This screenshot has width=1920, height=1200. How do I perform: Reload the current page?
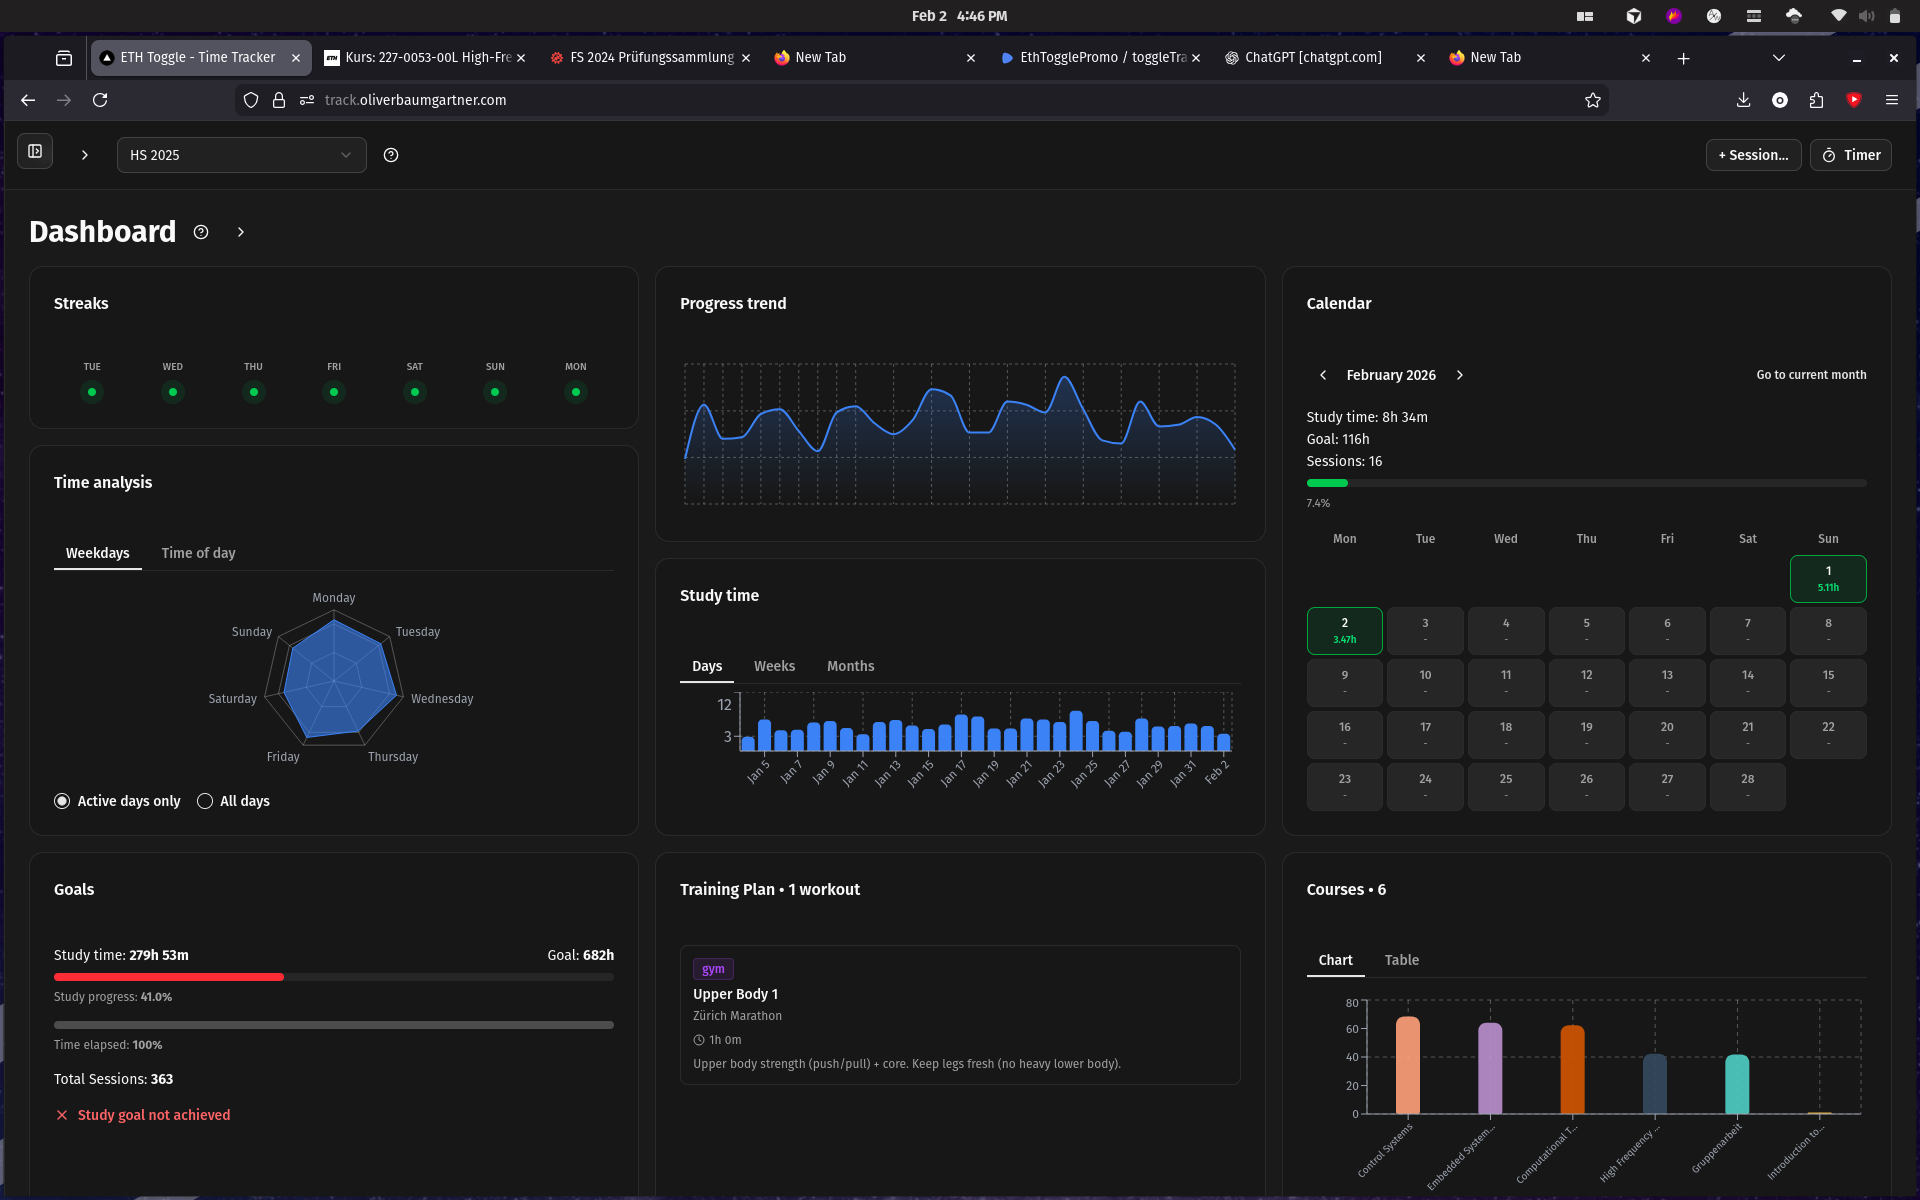pos(100,100)
